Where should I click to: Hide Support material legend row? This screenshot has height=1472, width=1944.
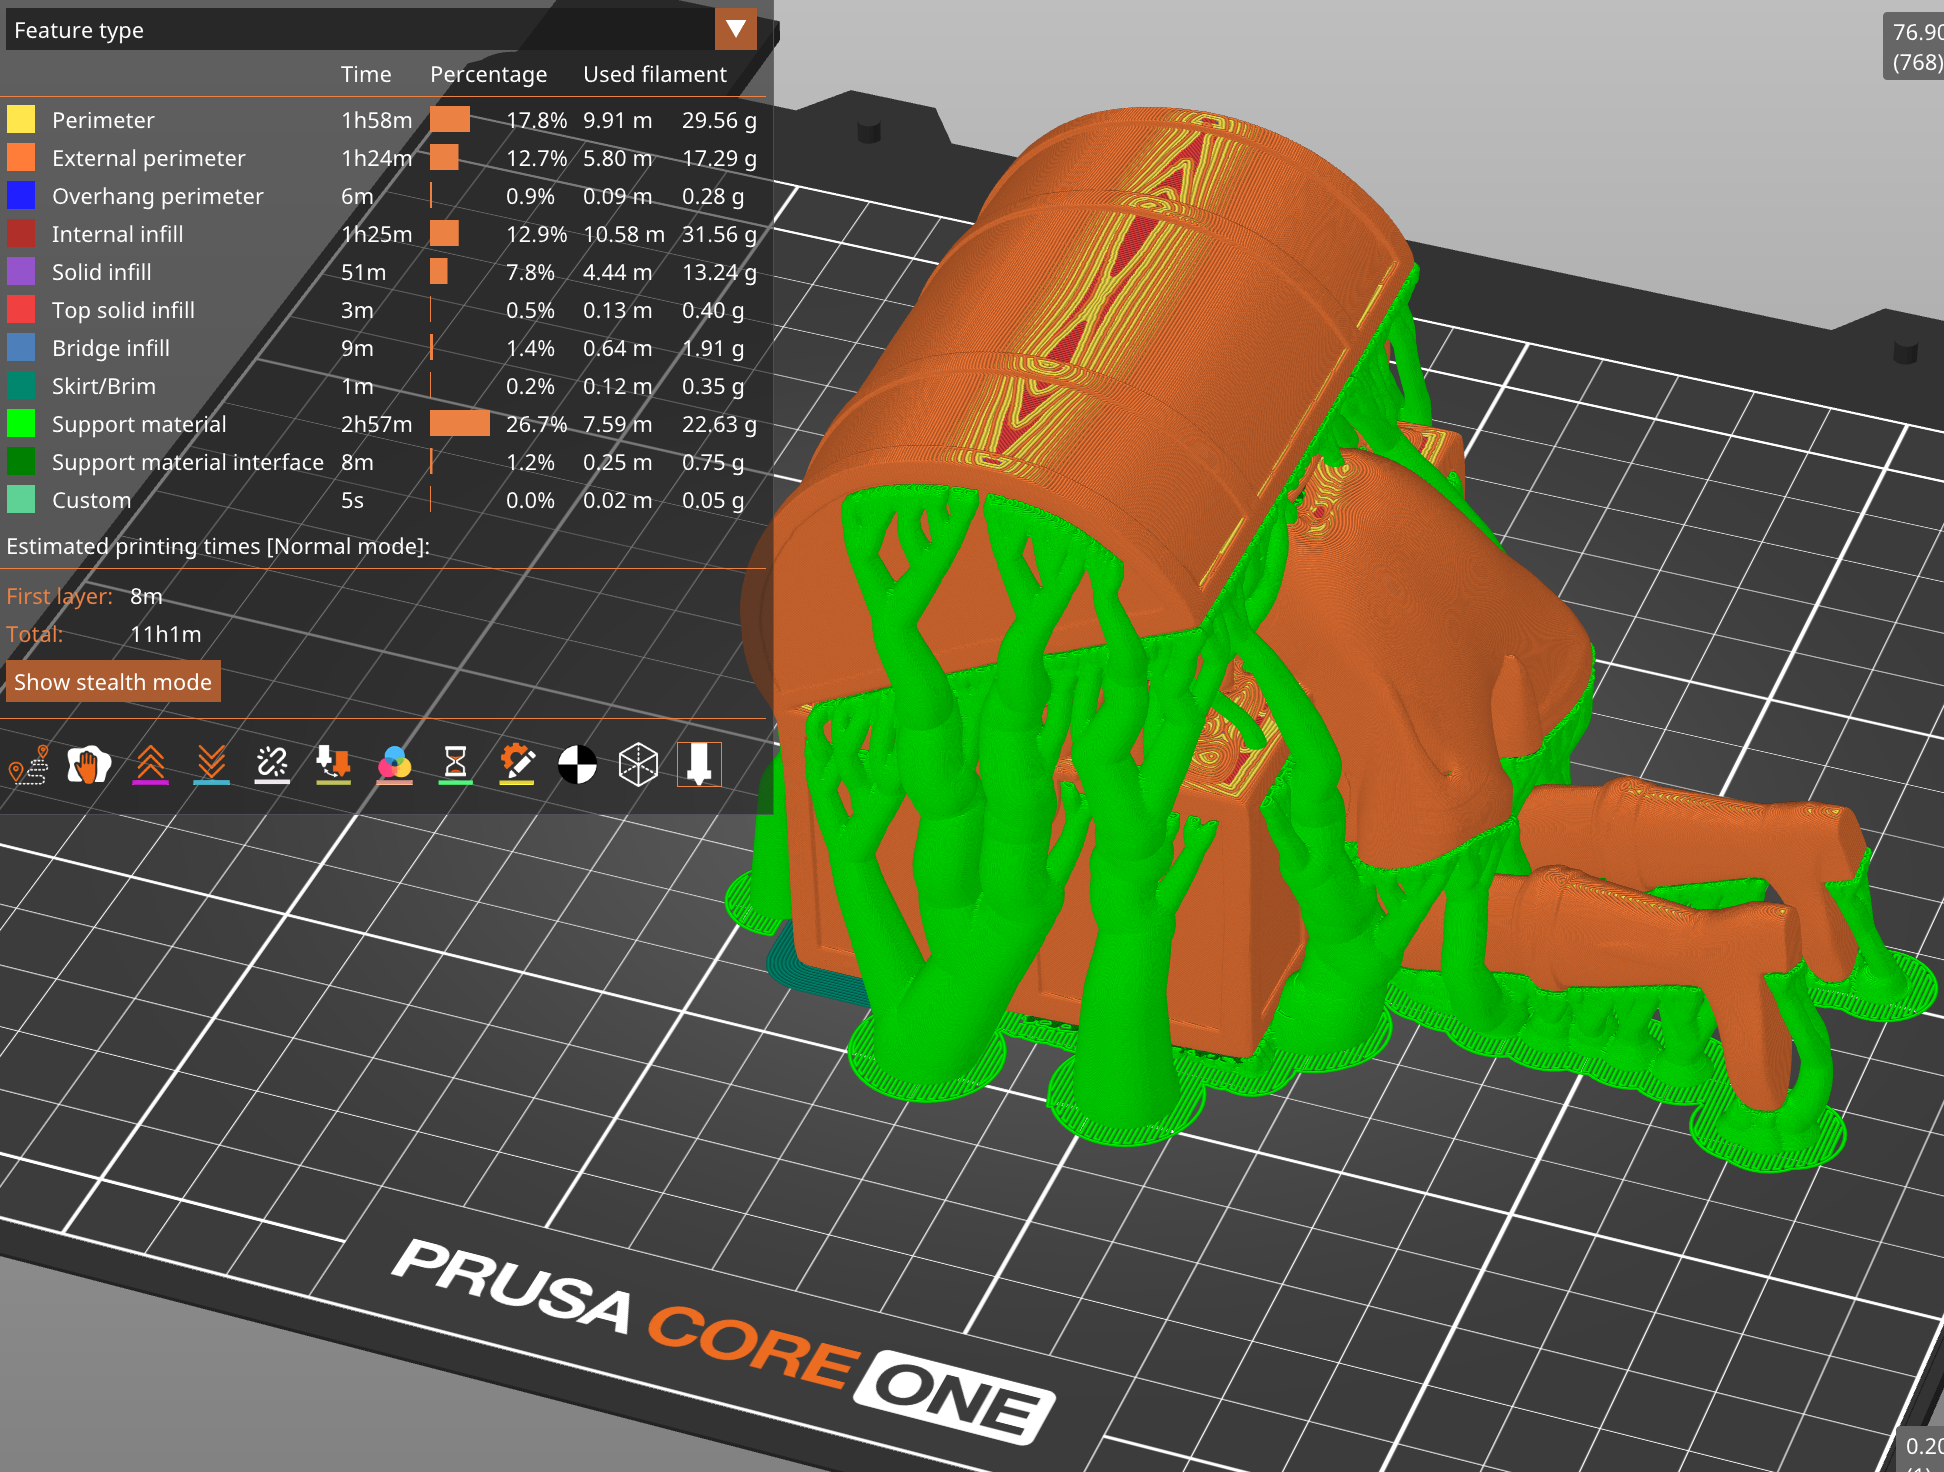pos(139,424)
